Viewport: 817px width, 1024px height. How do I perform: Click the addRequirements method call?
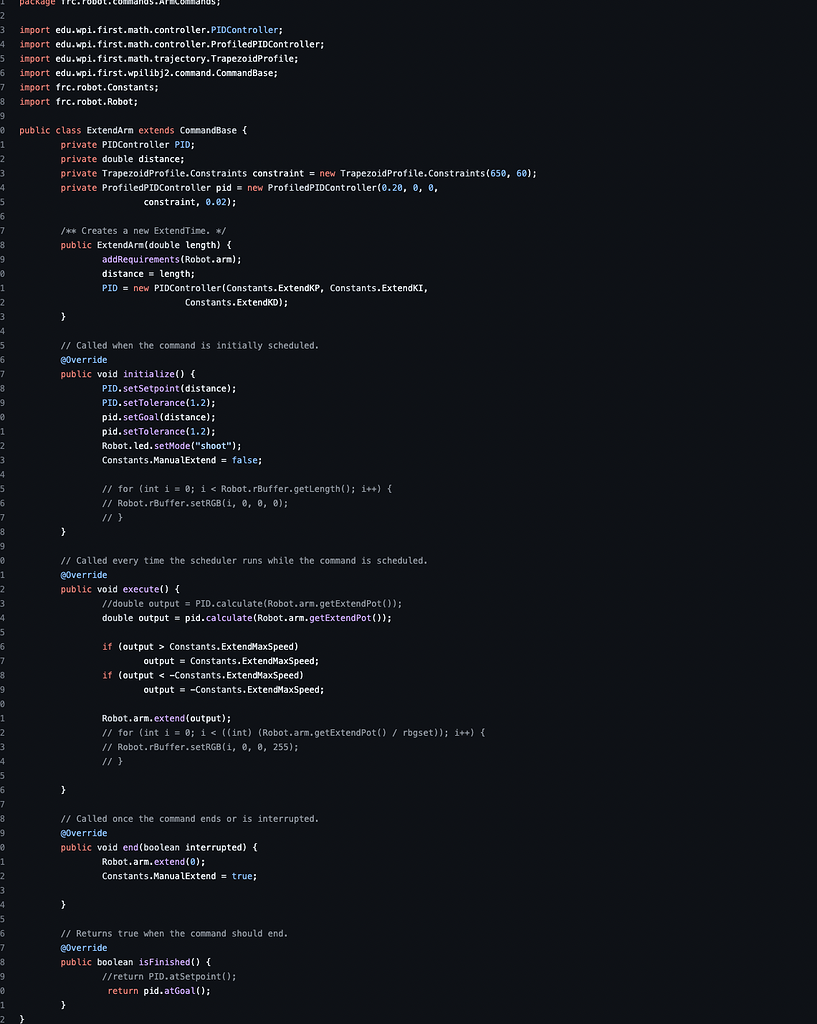tap(140, 260)
